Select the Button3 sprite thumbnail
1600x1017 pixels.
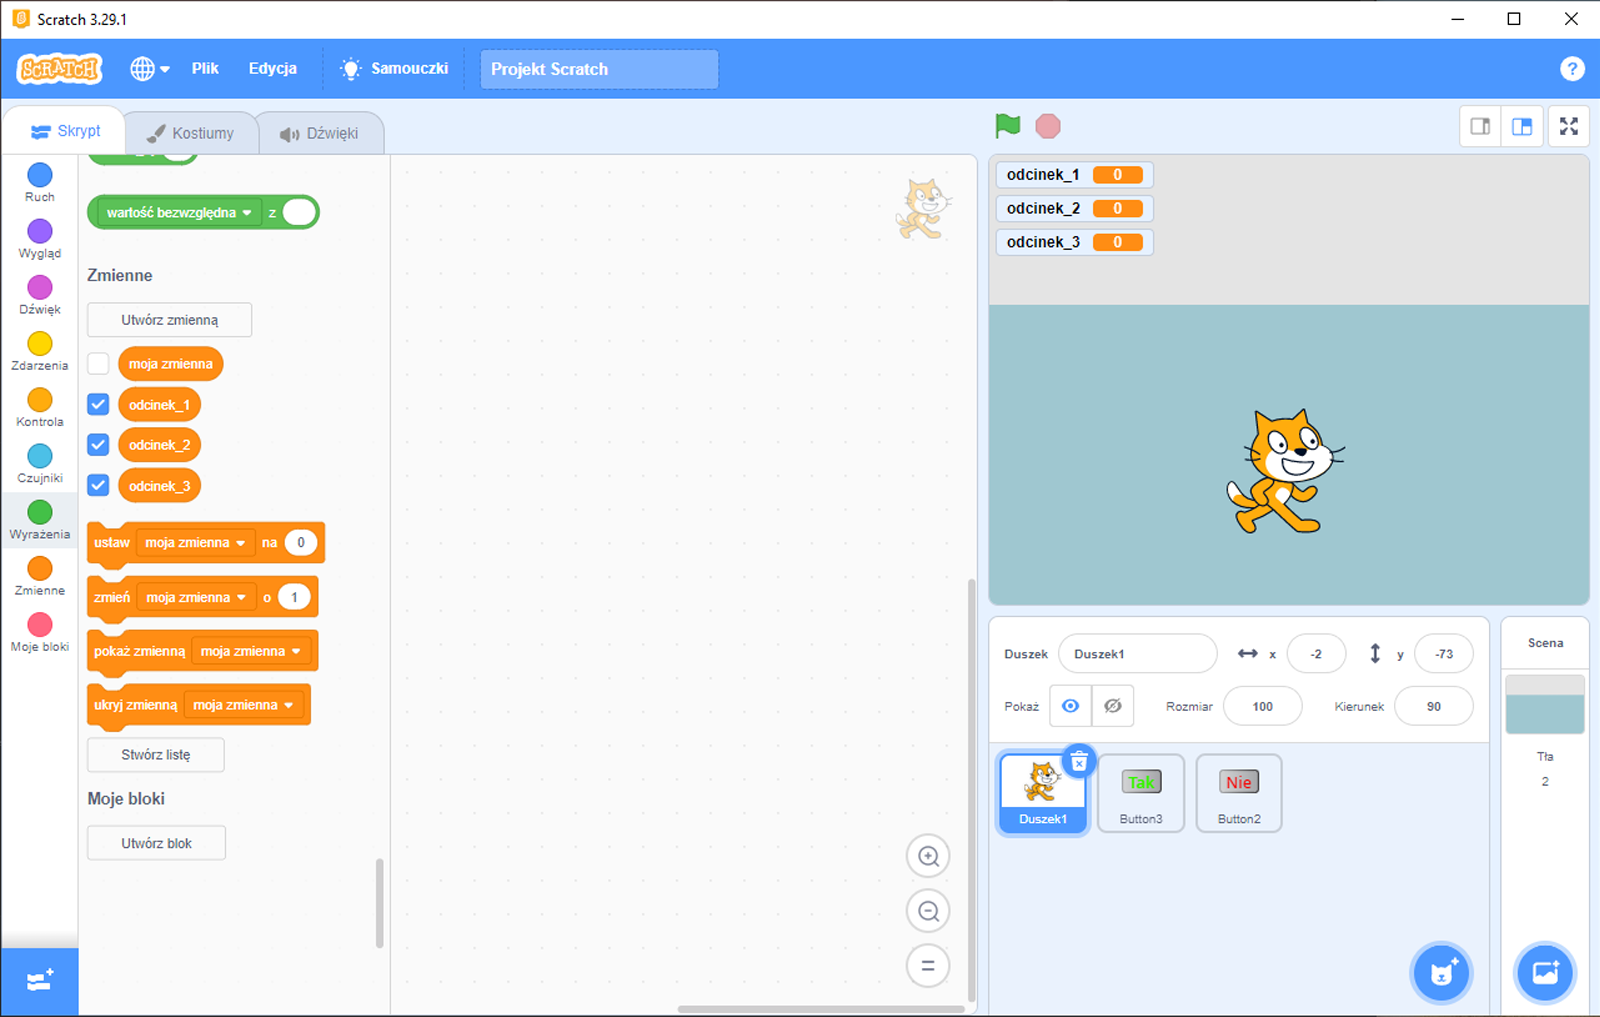click(1140, 793)
